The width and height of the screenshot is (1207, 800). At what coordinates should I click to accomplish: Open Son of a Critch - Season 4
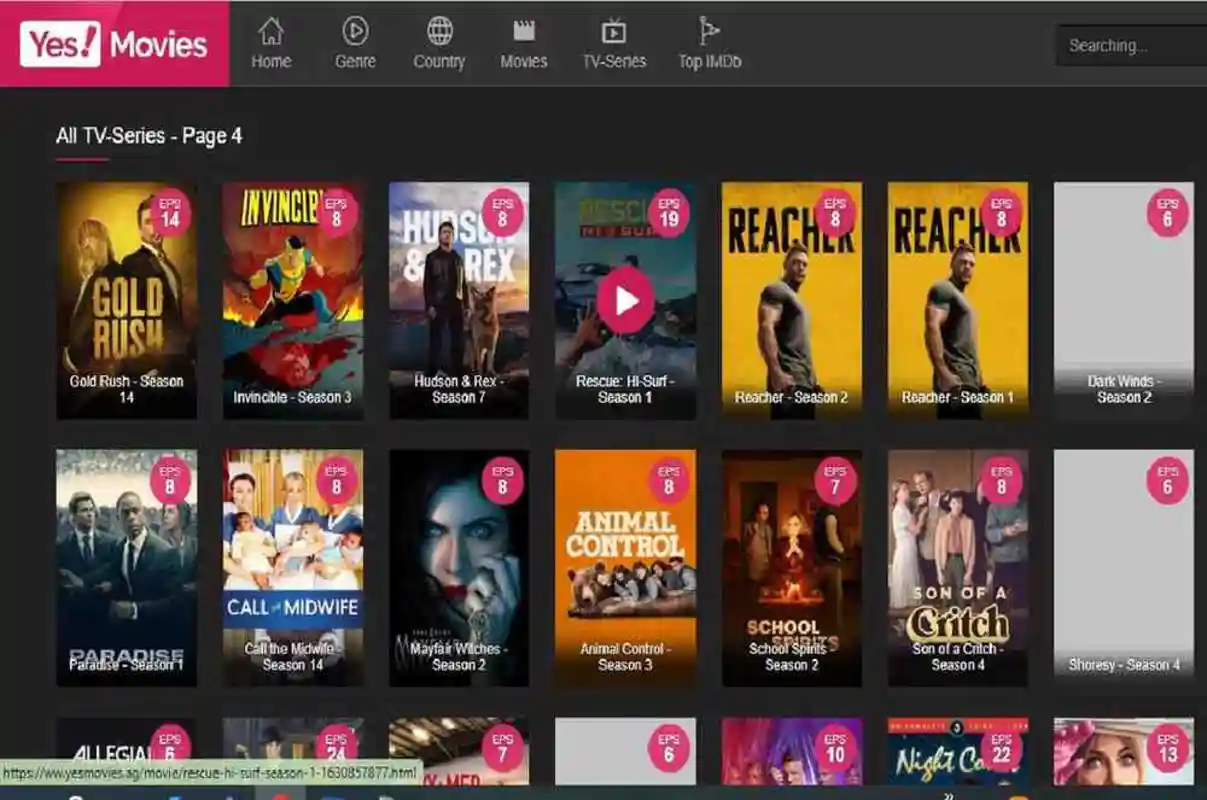957,567
